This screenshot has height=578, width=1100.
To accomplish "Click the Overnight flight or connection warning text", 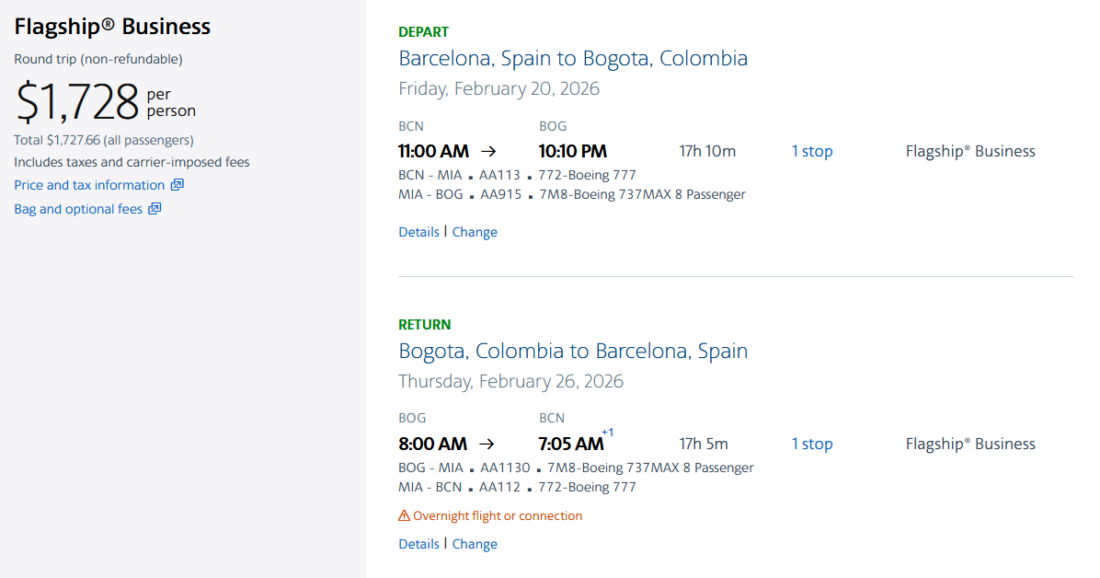I will 497,516.
